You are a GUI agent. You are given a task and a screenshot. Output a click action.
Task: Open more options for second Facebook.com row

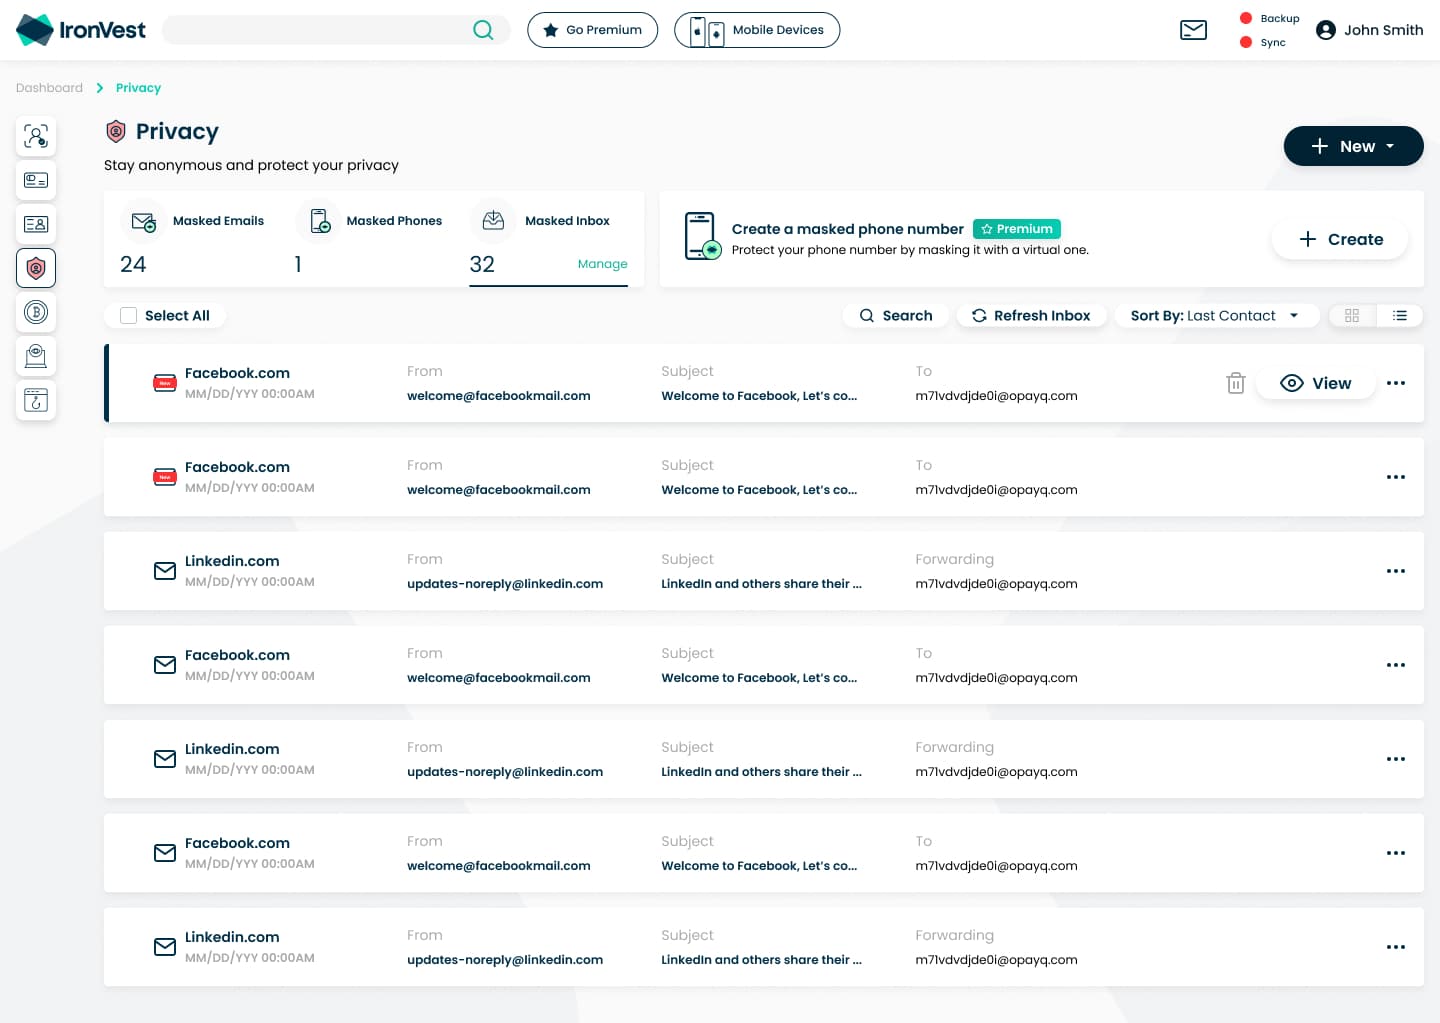point(1396,477)
